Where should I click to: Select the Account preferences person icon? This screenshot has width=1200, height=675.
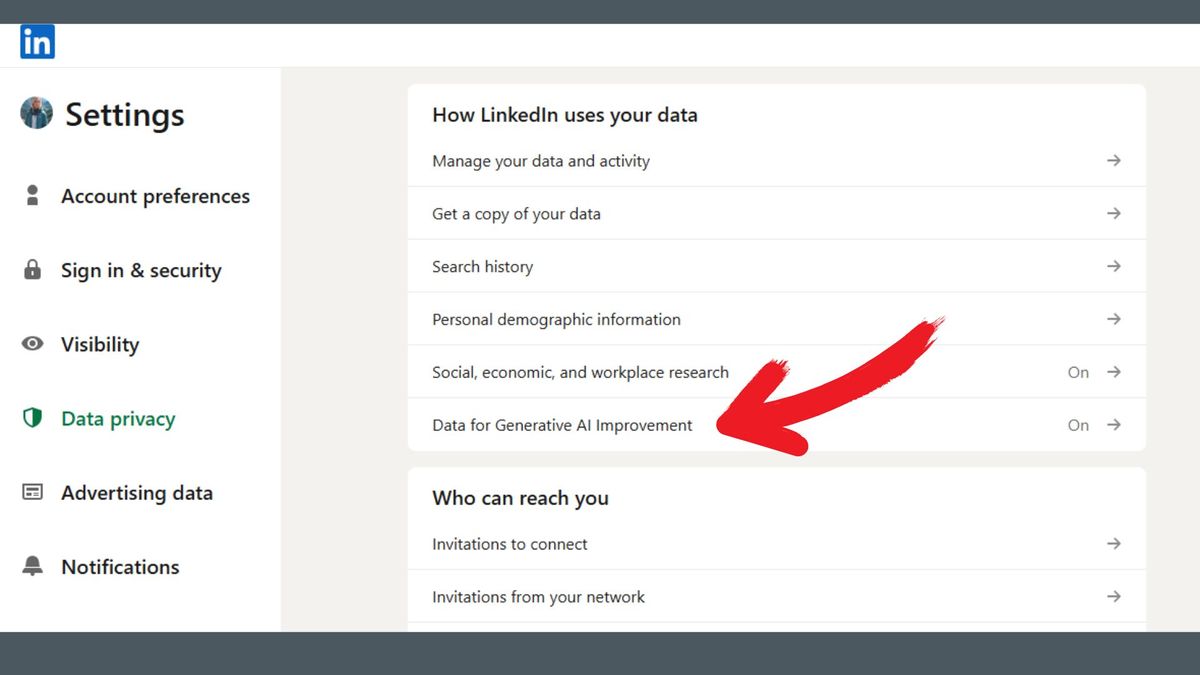point(32,196)
